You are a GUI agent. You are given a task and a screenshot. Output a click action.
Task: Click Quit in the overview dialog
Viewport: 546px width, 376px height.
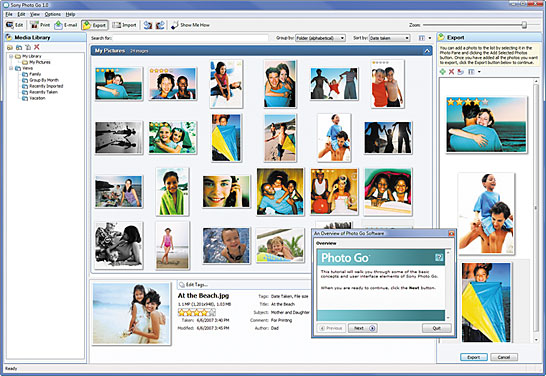coord(437,328)
